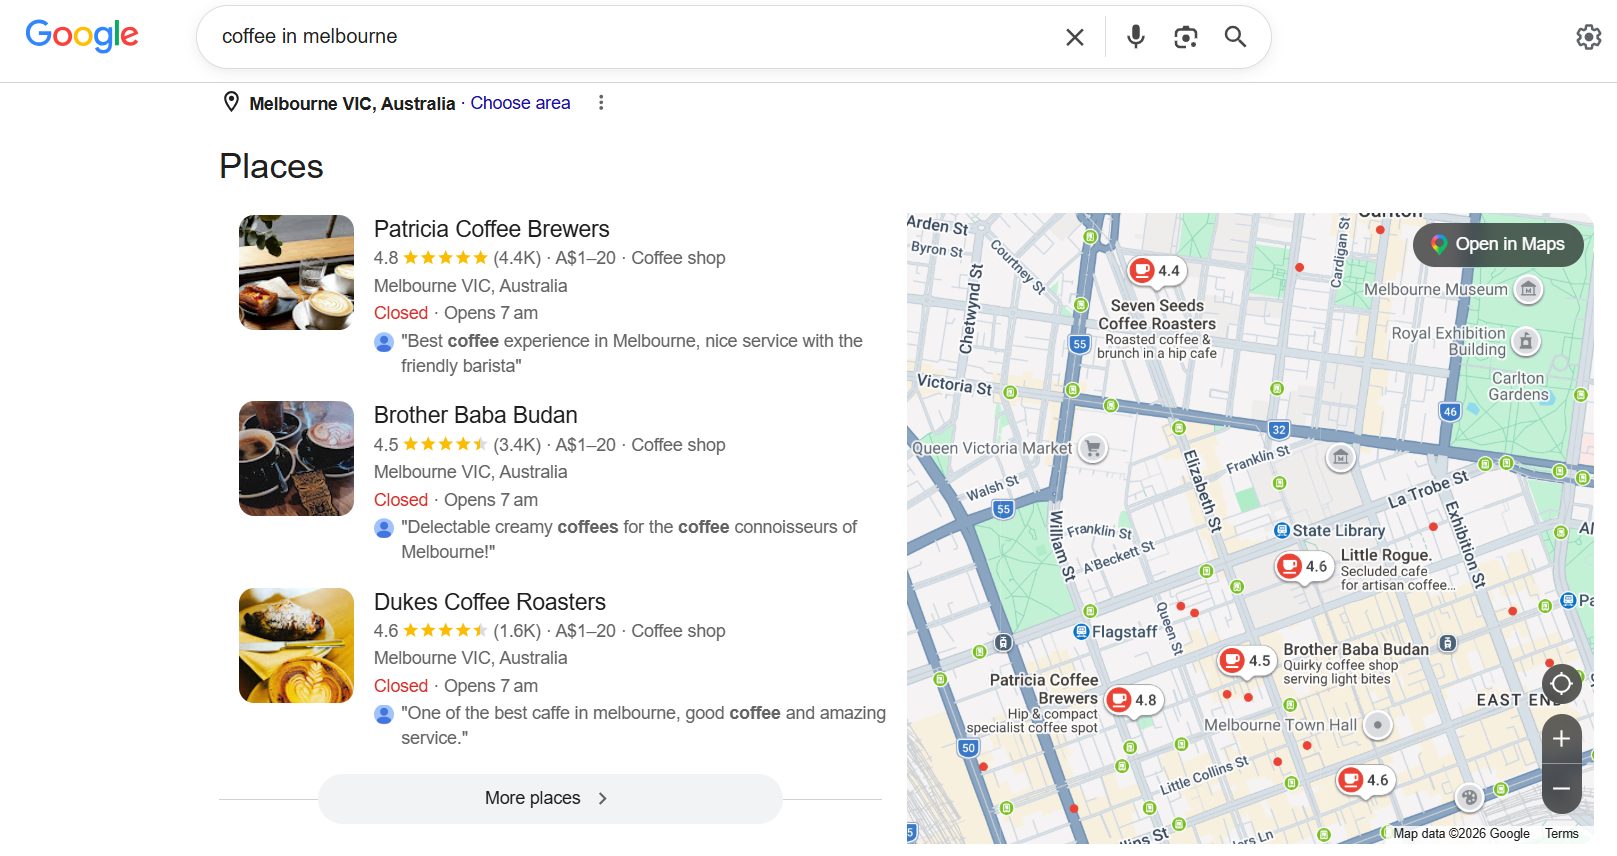Screen dimensions: 1617x856
Task: Open the three-dot location options menu
Action: tap(601, 103)
